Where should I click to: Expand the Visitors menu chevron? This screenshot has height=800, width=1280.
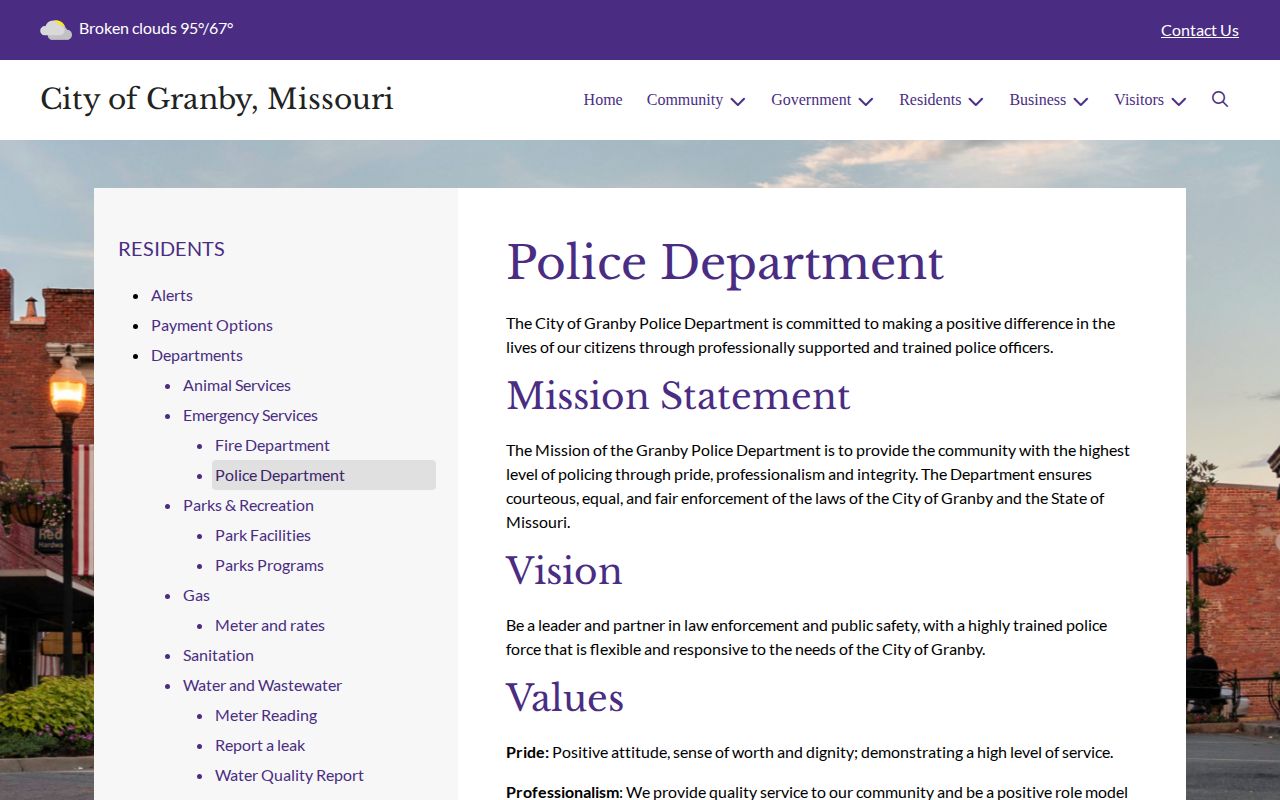click(1179, 101)
